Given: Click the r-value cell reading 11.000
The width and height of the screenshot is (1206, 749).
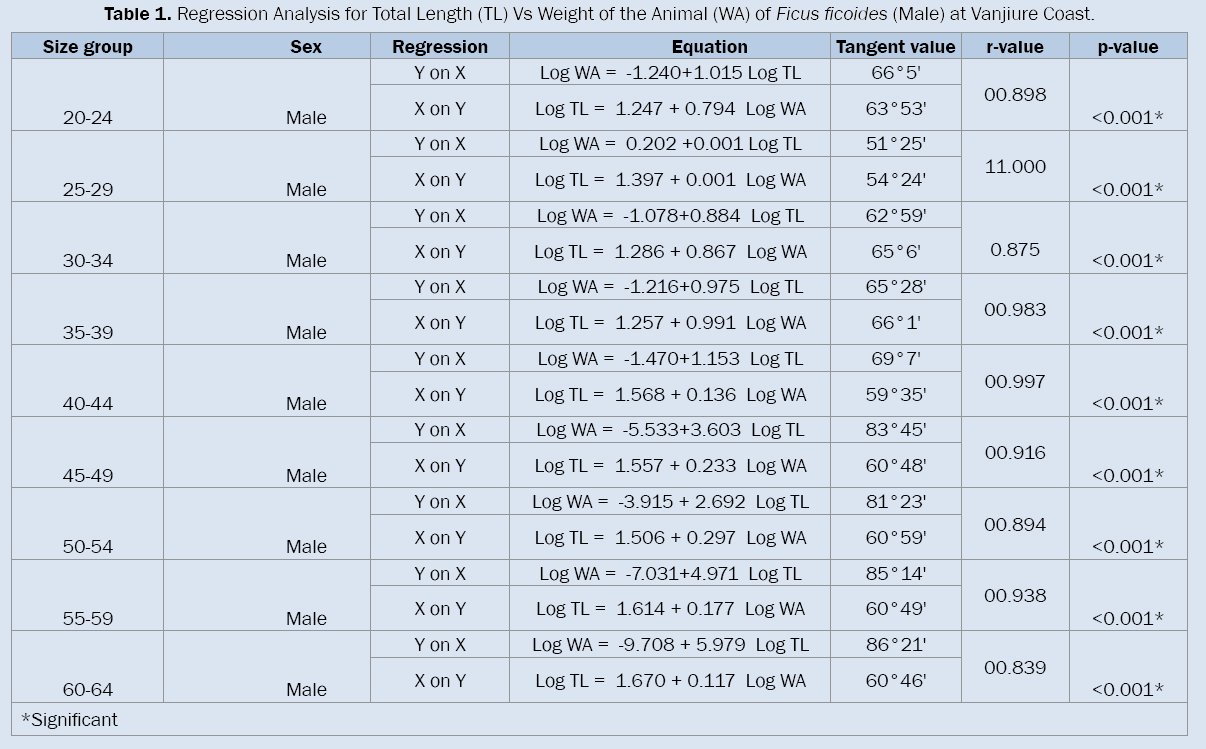Looking at the screenshot, I should click(1015, 167).
